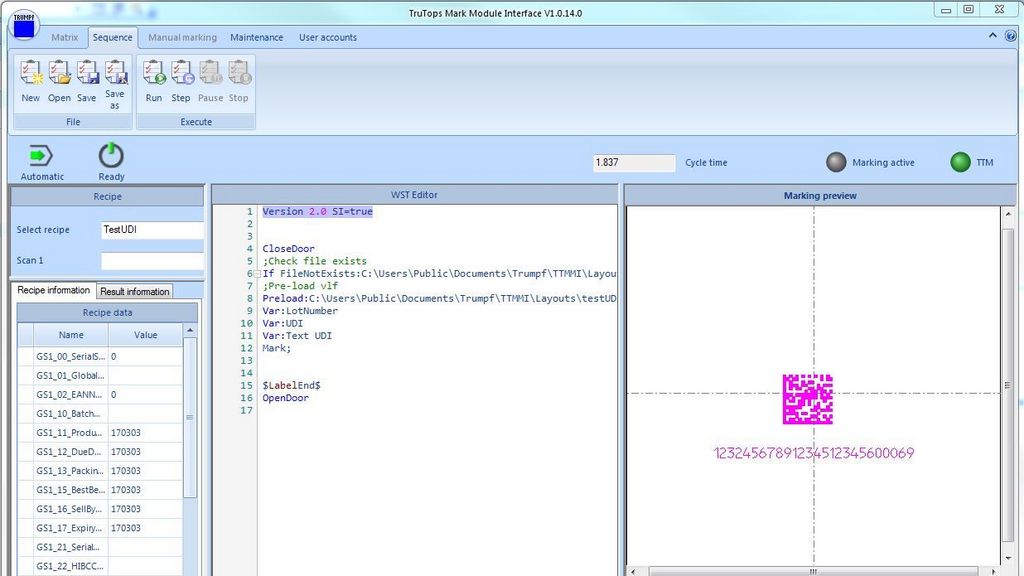Click the green Ready status icon
Screen dimensions: 1024x576
click(x=111, y=157)
